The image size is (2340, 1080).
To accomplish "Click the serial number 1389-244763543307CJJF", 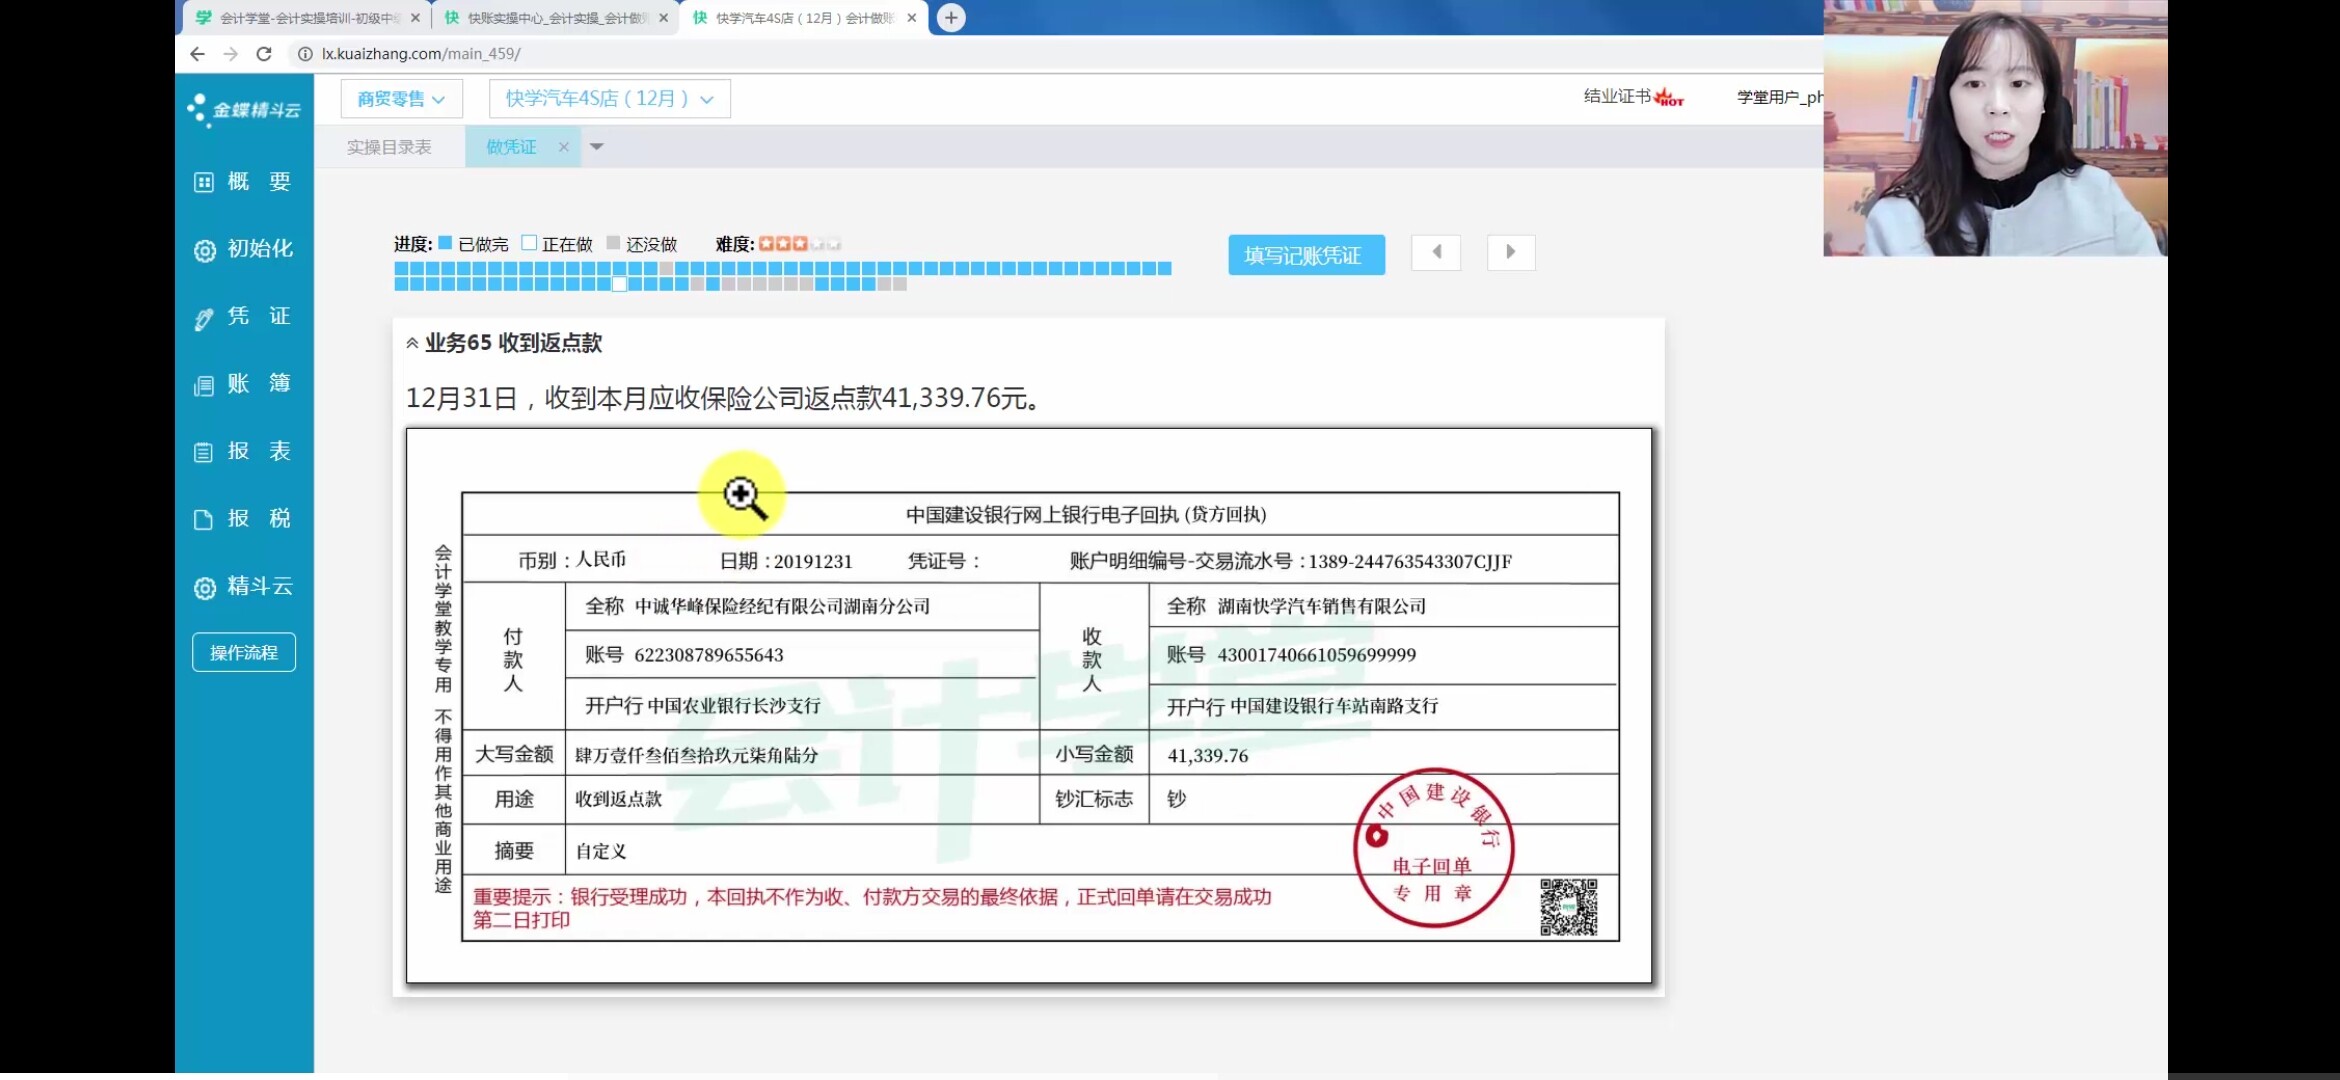I will 1410,561.
